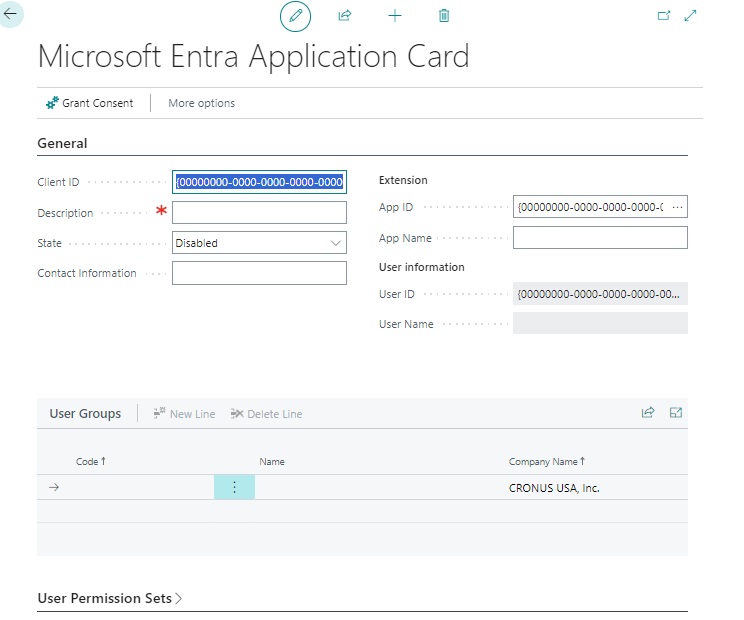Open the card in a new window
The image size is (744, 620).
pyautogui.click(x=664, y=16)
